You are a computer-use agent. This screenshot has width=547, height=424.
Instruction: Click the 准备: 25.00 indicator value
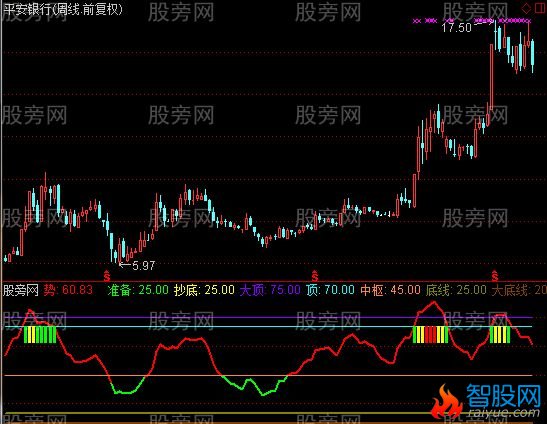(138, 290)
